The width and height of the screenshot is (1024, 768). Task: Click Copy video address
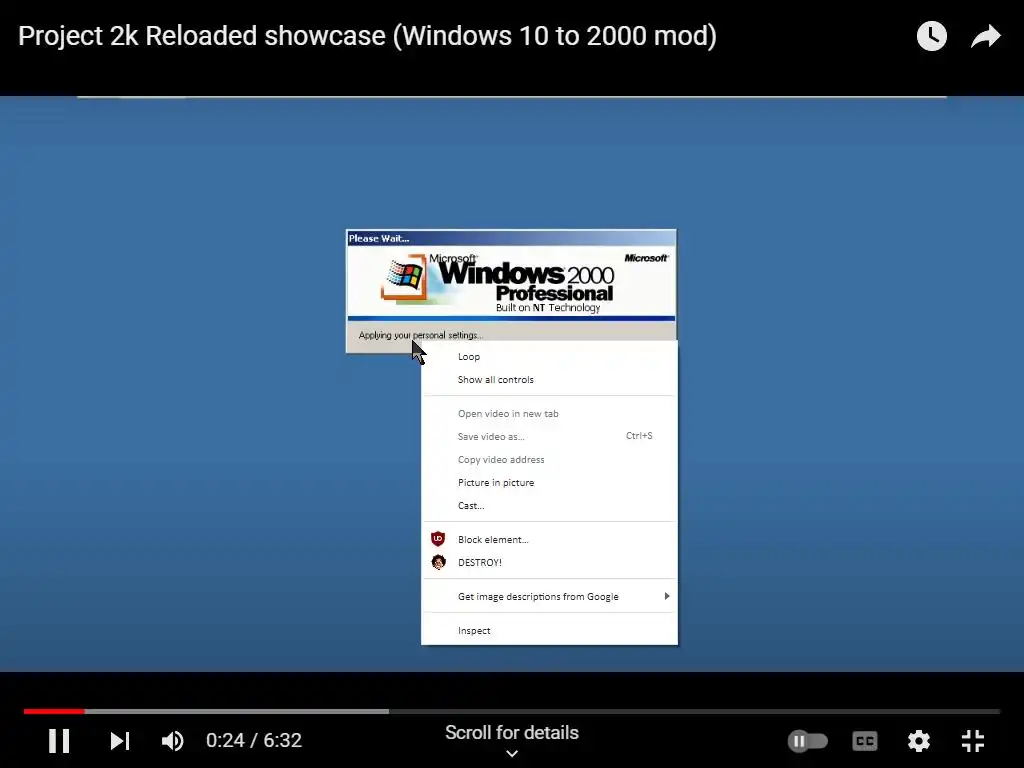coord(549,459)
